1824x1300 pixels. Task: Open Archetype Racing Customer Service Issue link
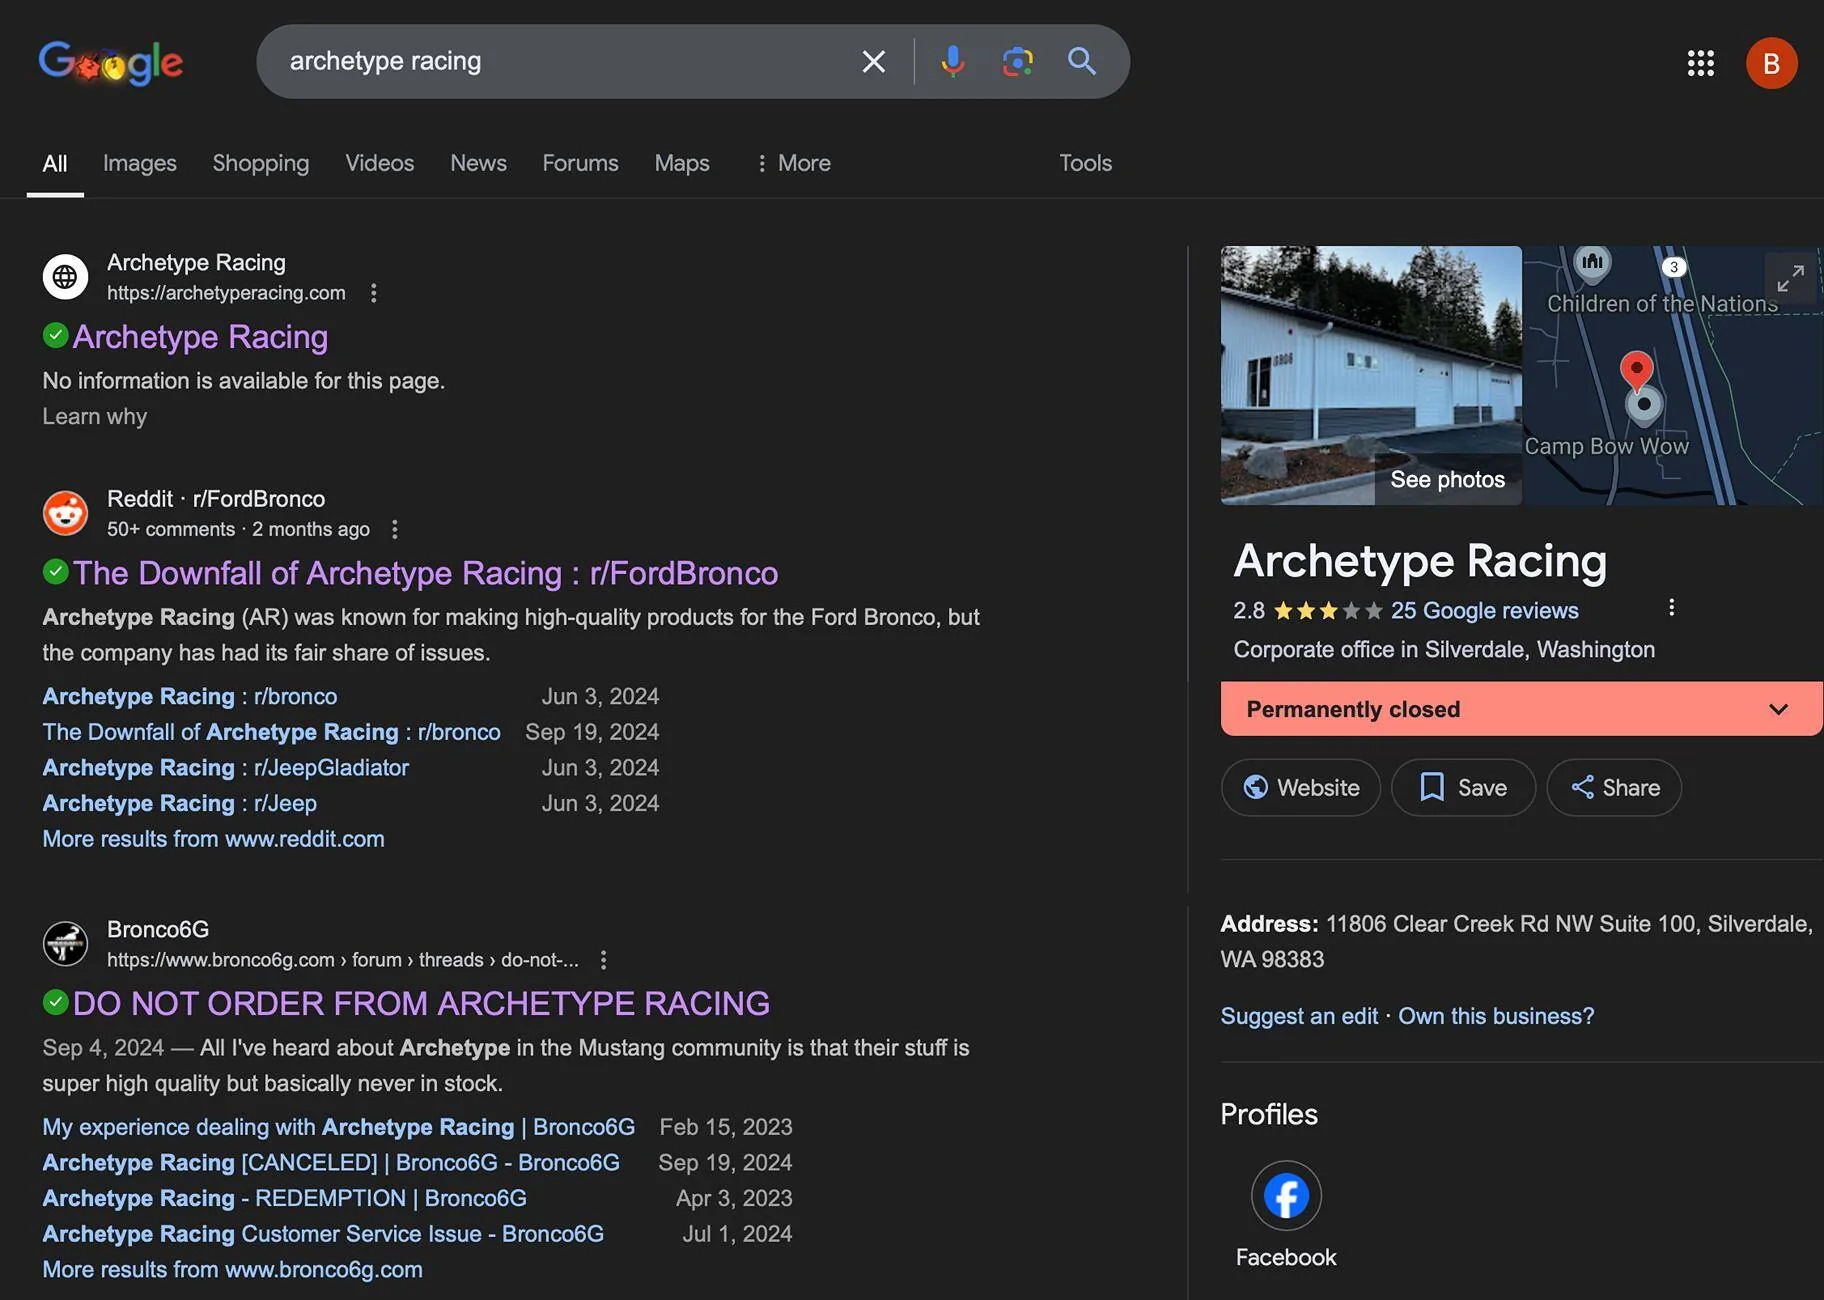coord(323,1234)
